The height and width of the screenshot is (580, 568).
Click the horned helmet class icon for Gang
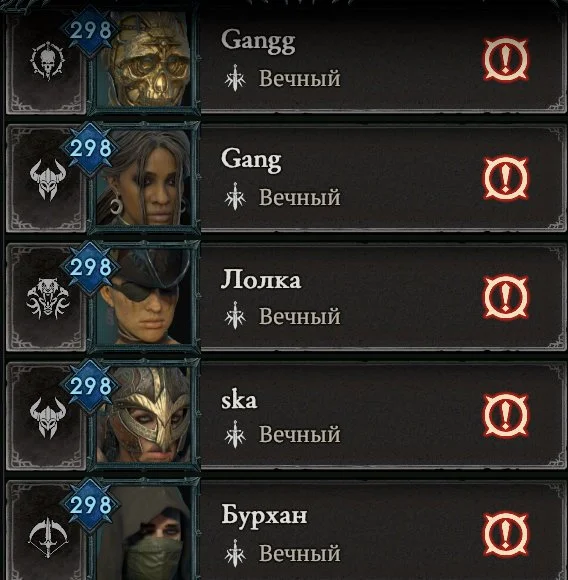coord(48,180)
